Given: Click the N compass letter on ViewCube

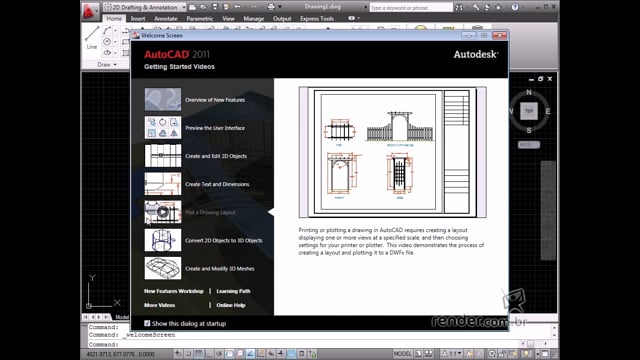Looking at the screenshot, I should [x=529, y=92].
